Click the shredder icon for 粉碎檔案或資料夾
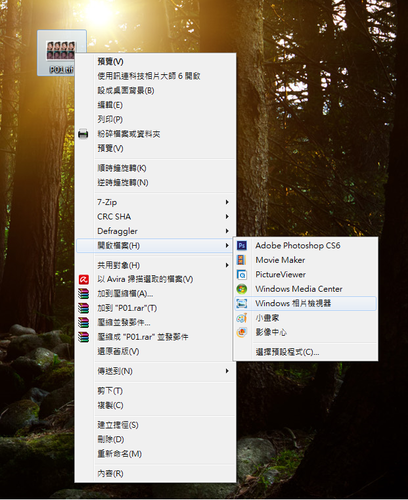The image size is (408, 500). pos(83,134)
